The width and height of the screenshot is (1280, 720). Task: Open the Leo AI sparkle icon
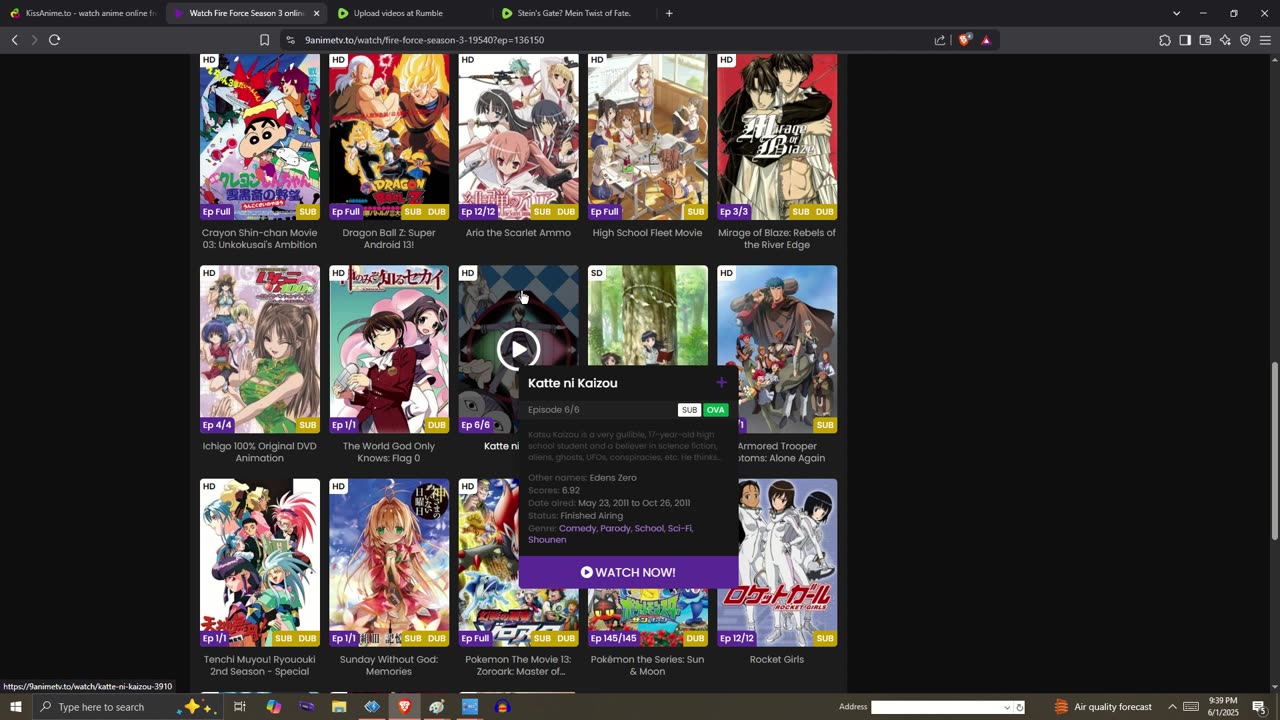pos(1225,40)
